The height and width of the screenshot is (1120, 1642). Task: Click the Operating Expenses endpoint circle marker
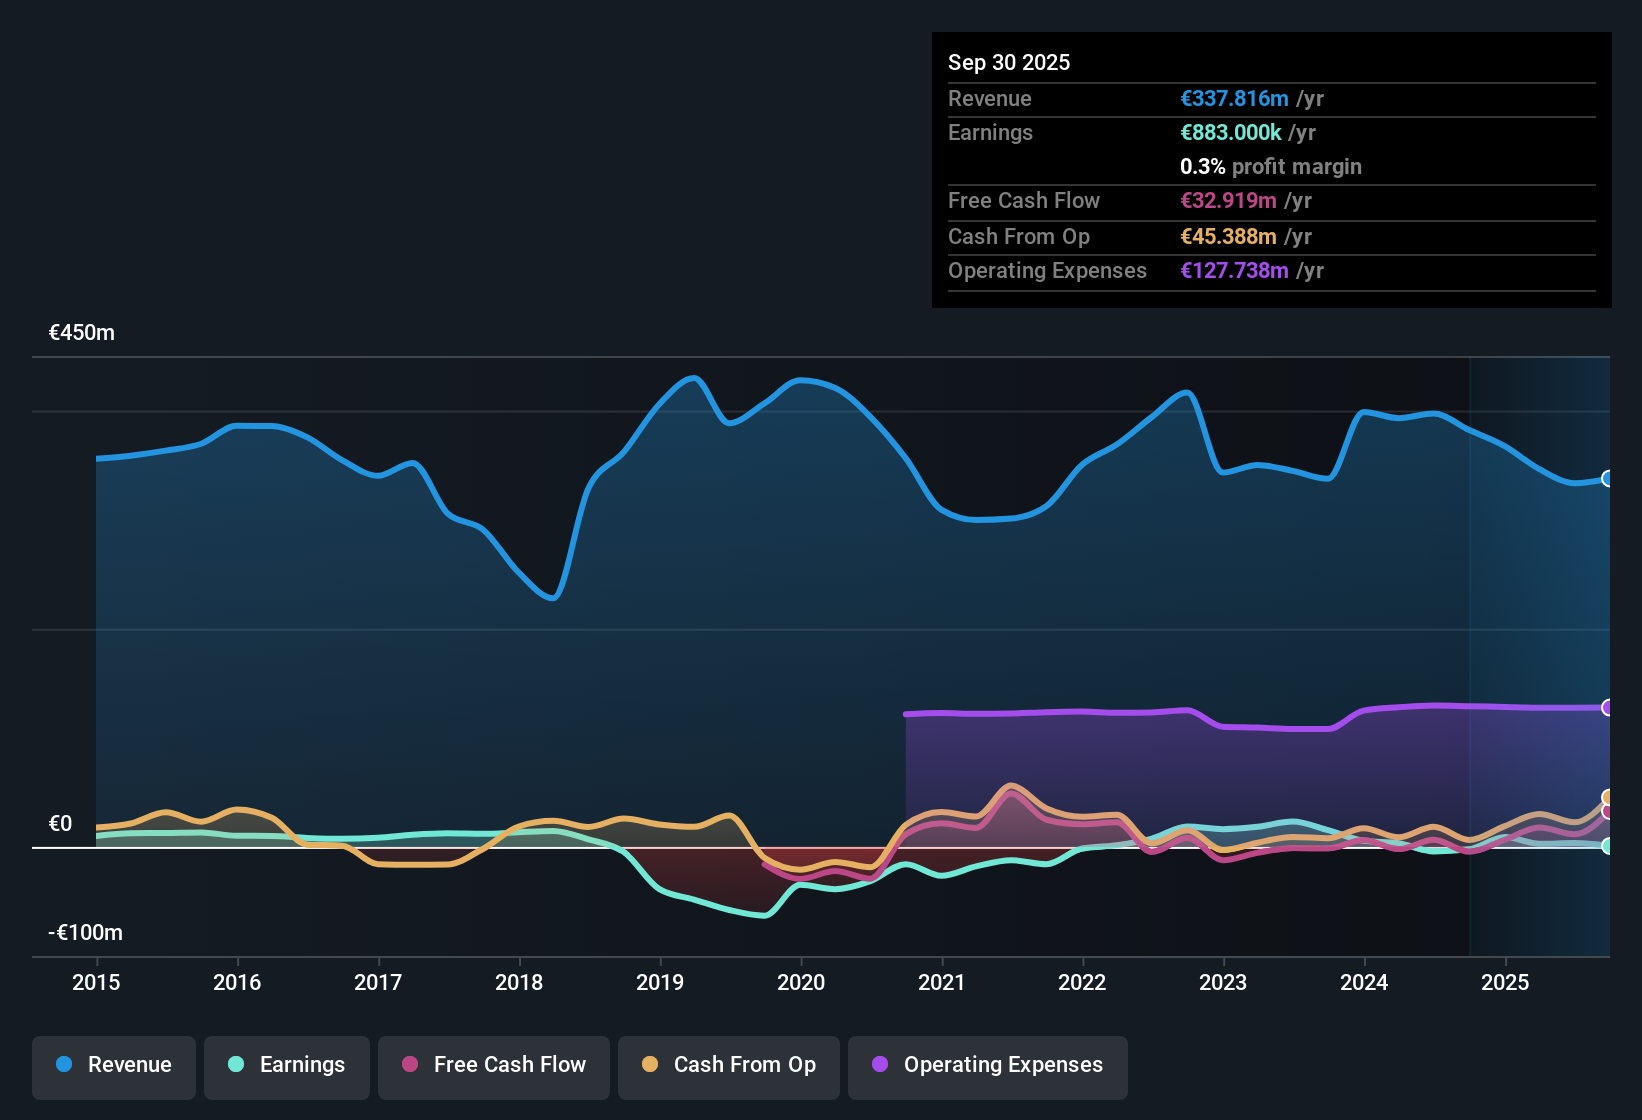coord(1608,707)
